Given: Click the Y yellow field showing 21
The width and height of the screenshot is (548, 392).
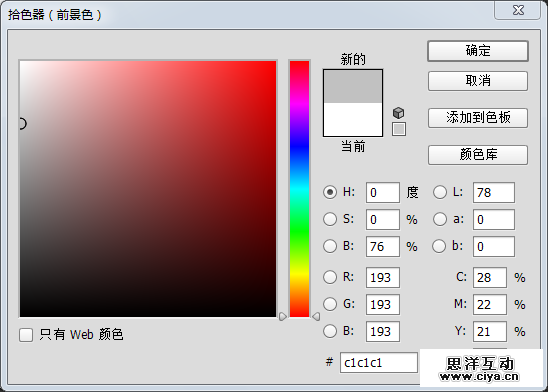Looking at the screenshot, I should (x=490, y=331).
